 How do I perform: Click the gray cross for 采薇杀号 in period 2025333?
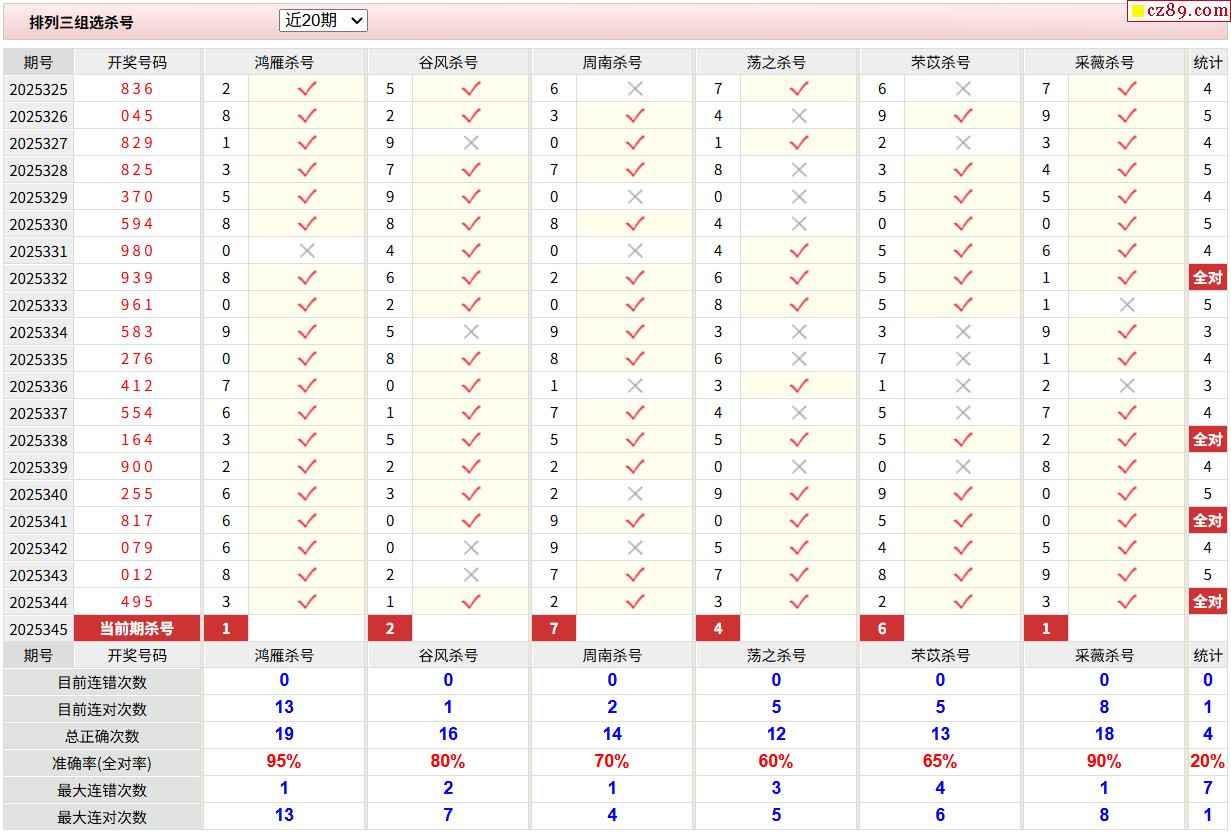tap(1127, 305)
